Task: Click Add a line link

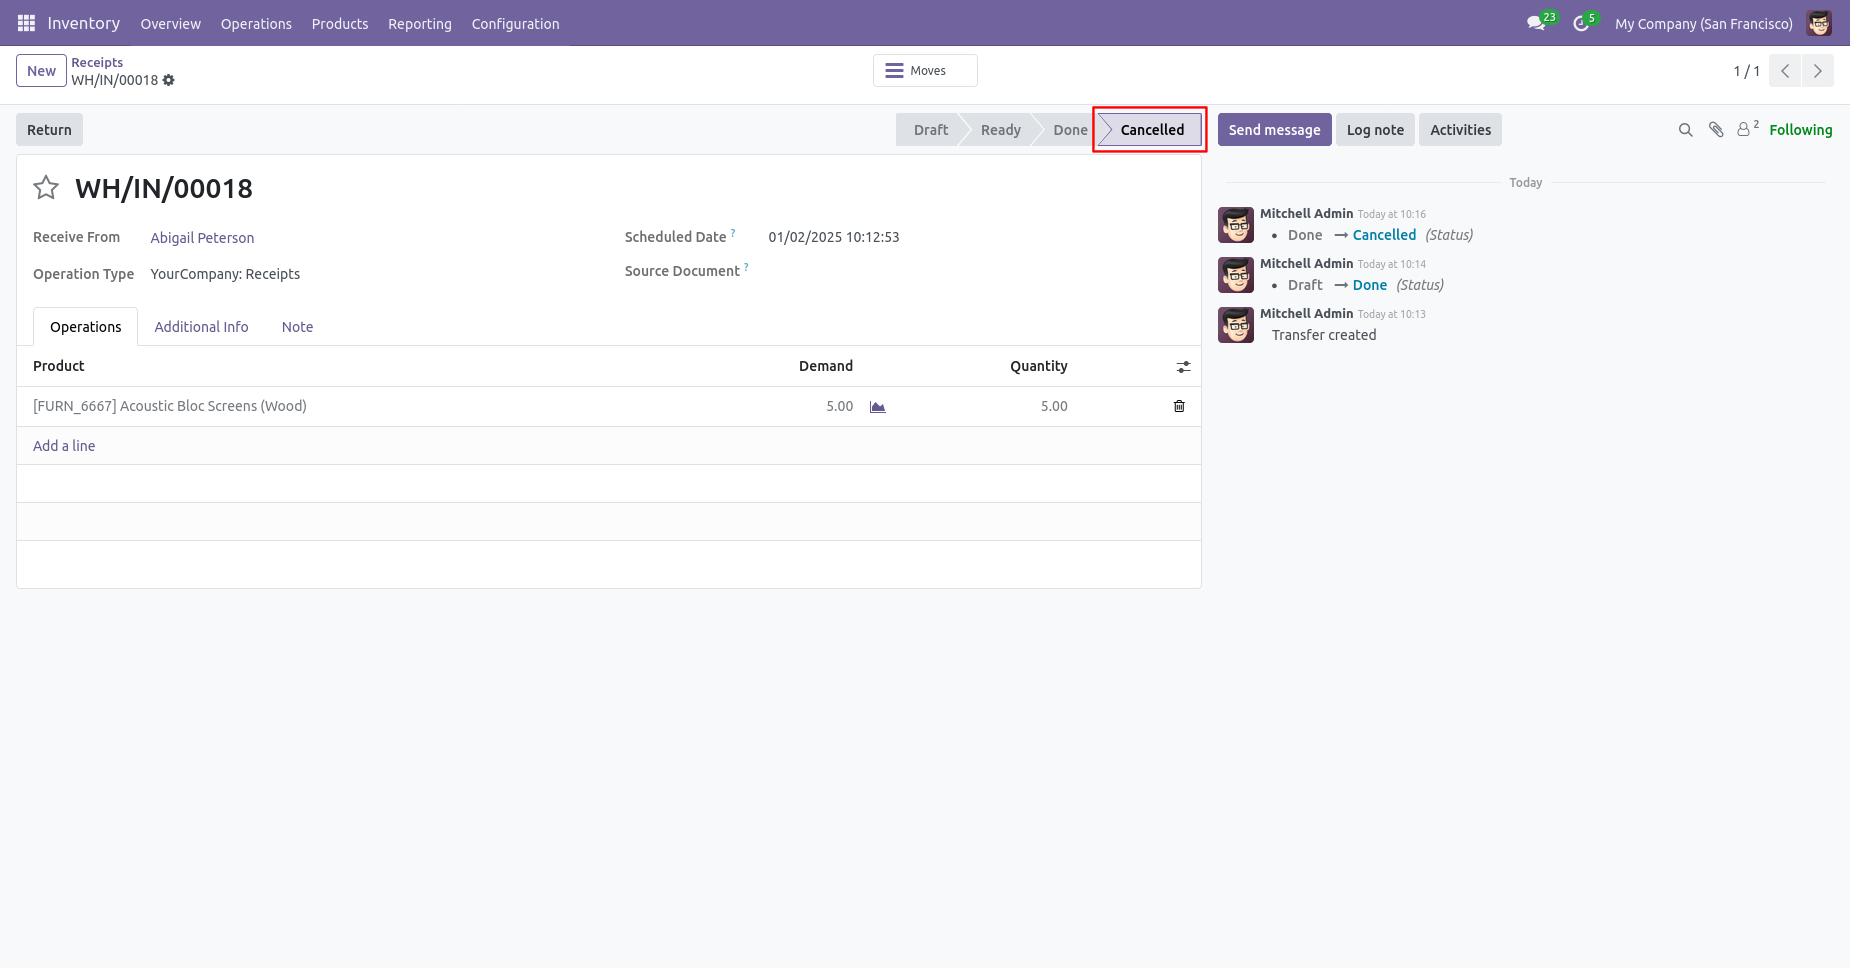Action: (64, 446)
